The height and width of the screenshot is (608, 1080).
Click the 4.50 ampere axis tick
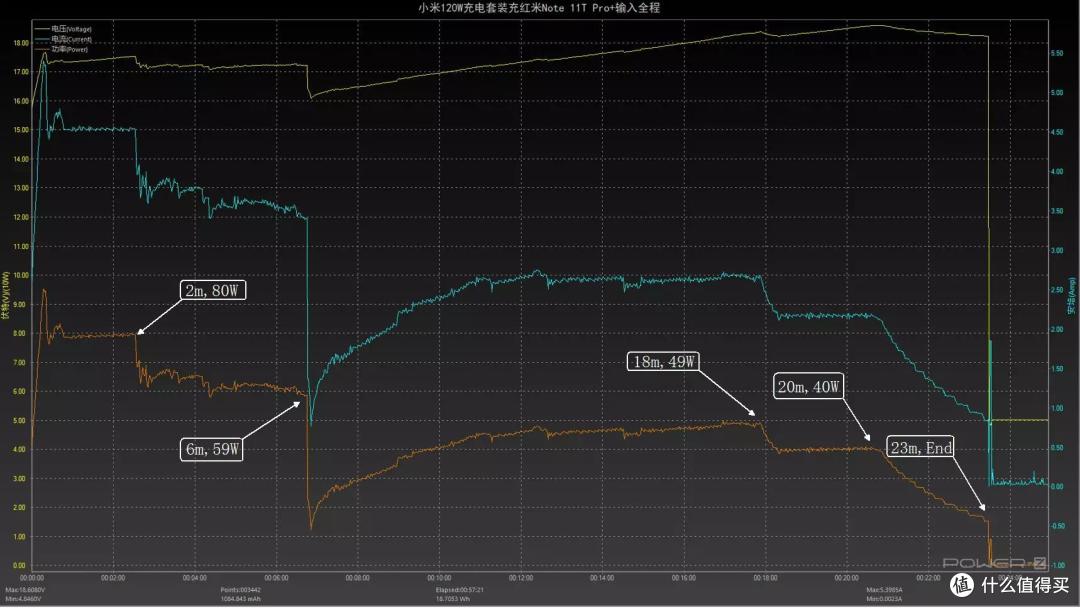[x=1057, y=132]
